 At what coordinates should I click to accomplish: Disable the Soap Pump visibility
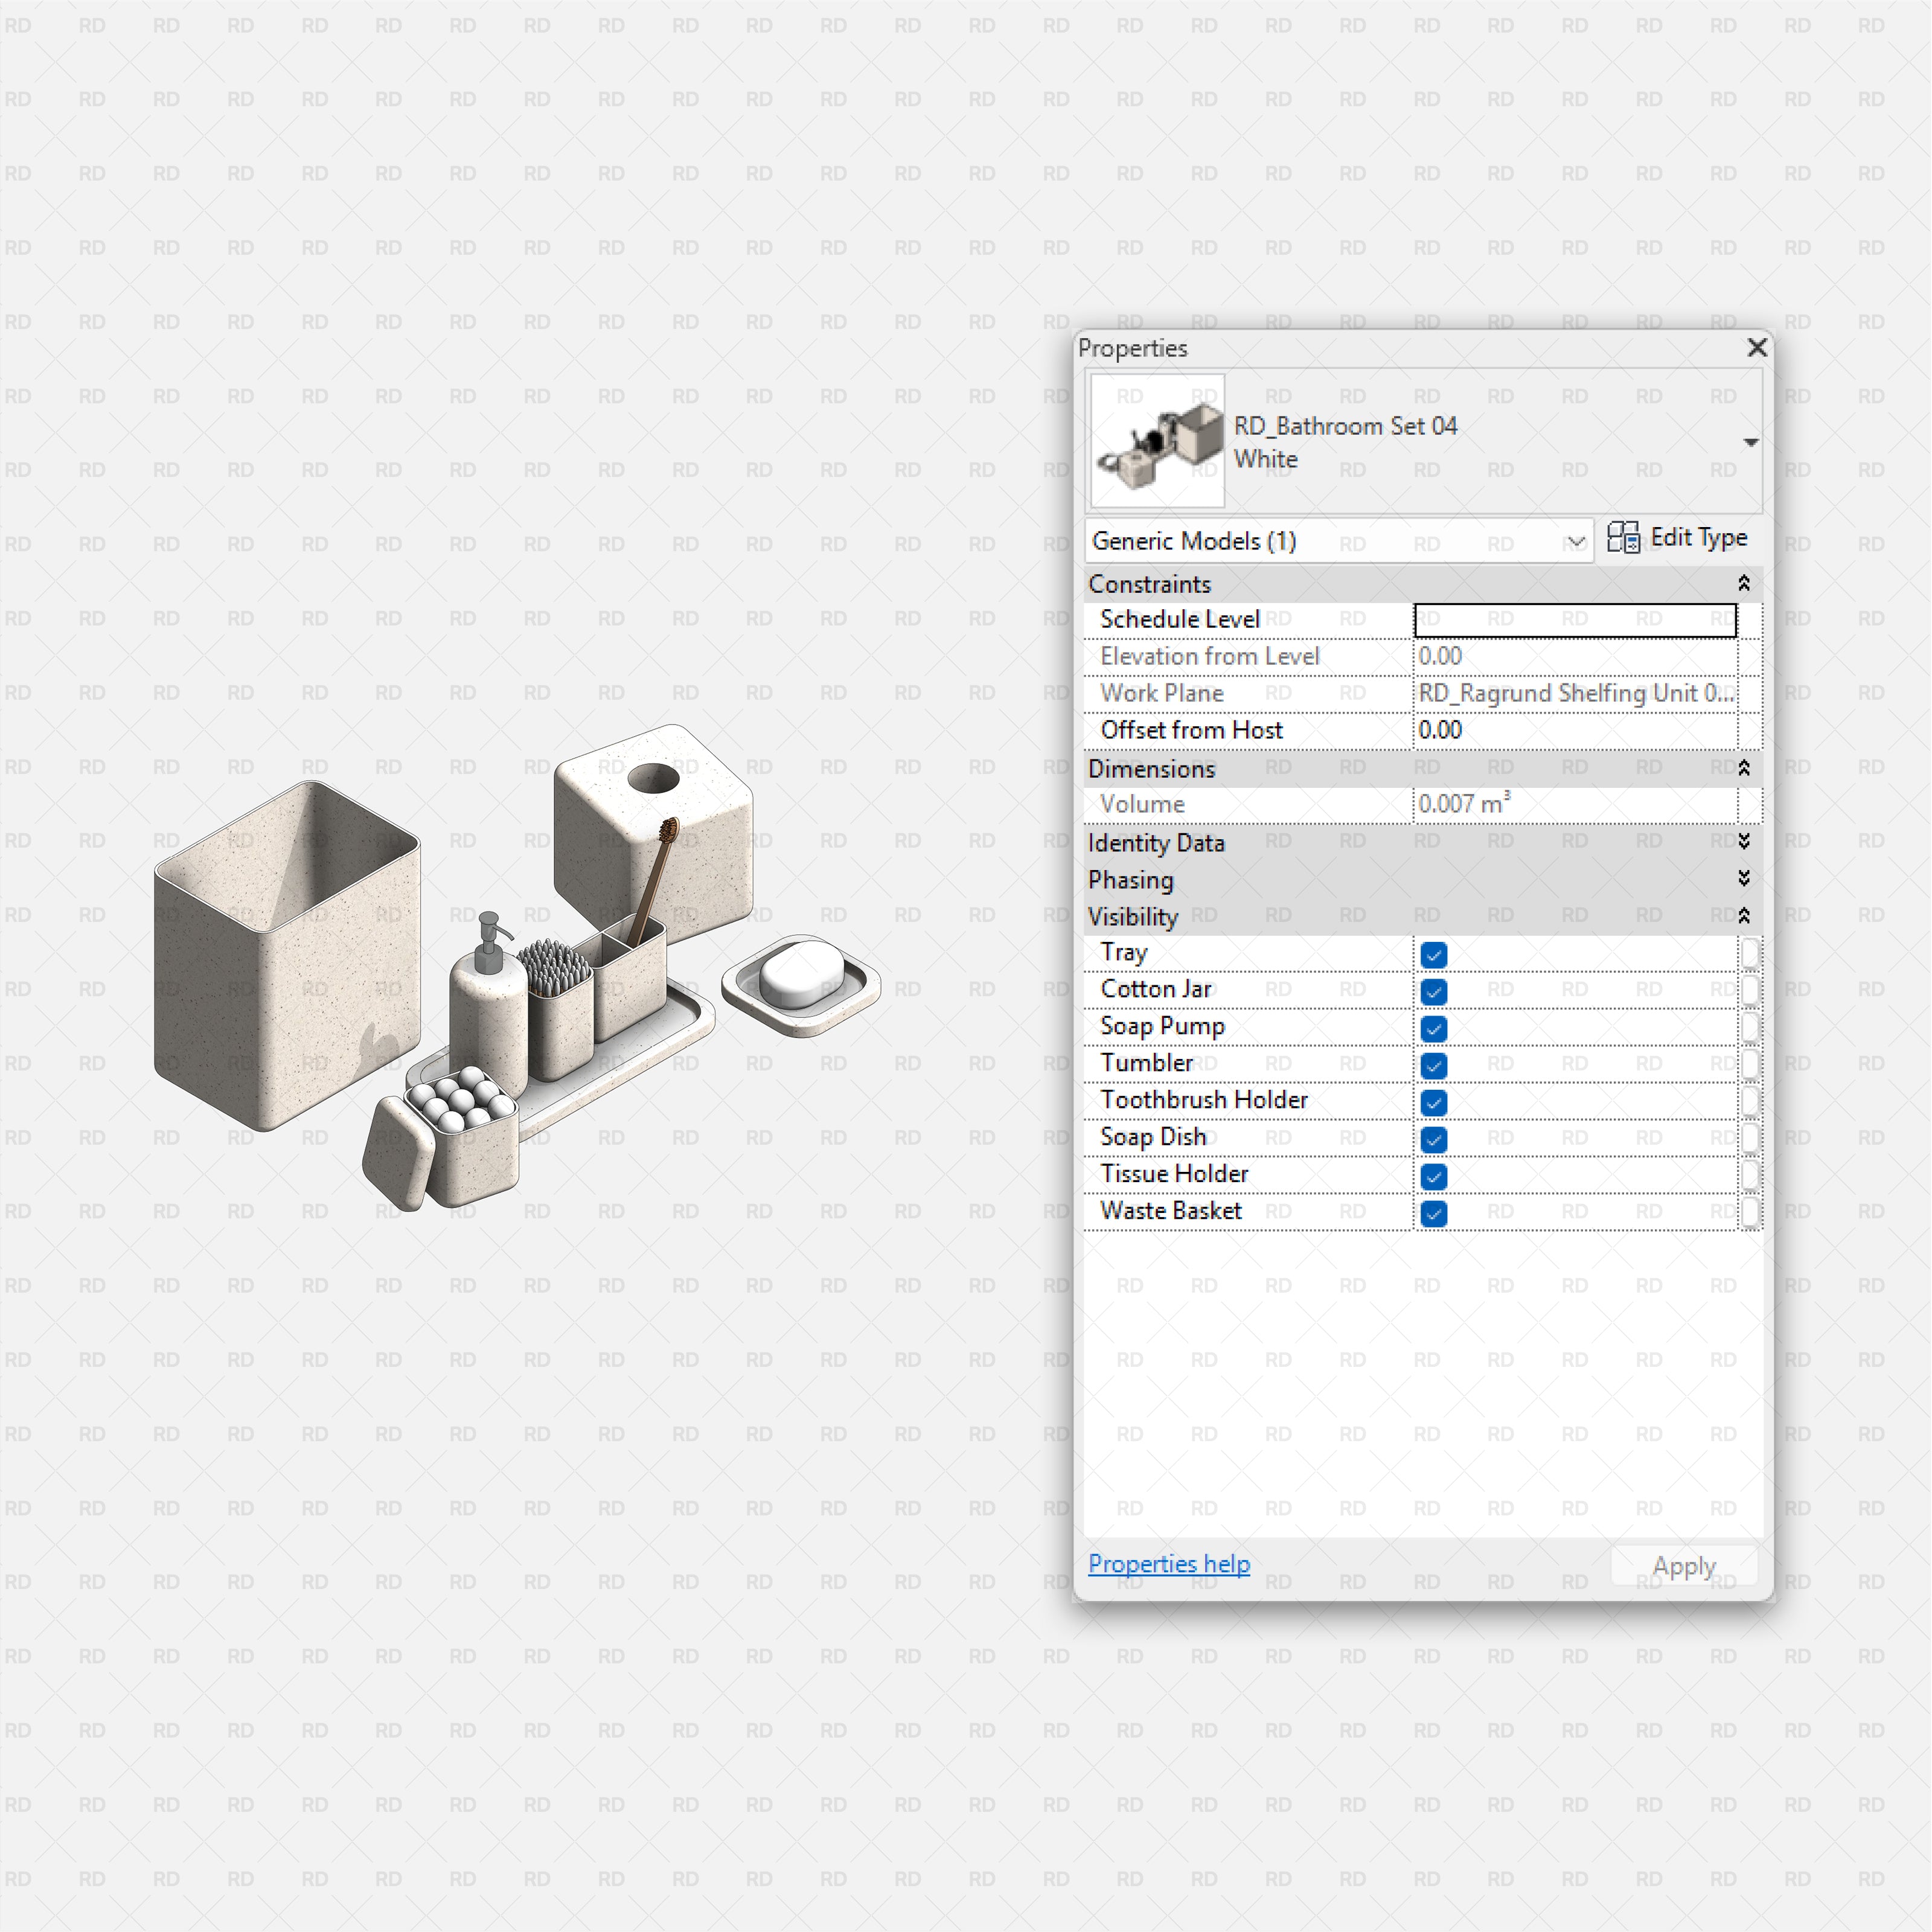click(x=1433, y=1029)
